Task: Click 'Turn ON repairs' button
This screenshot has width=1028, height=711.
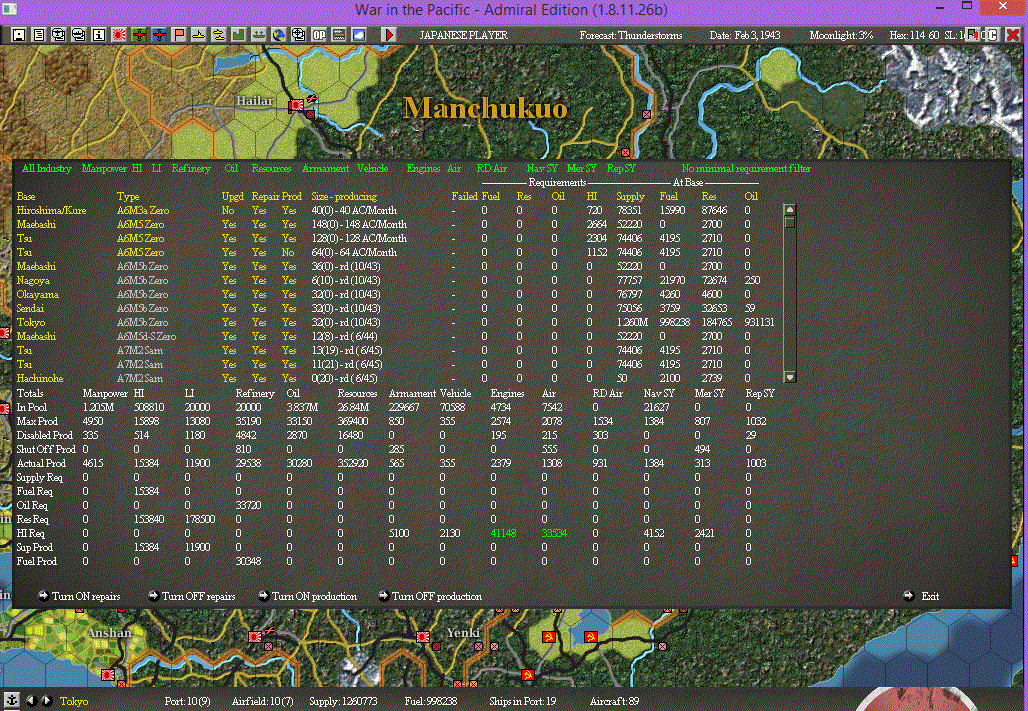Action: (x=80, y=596)
